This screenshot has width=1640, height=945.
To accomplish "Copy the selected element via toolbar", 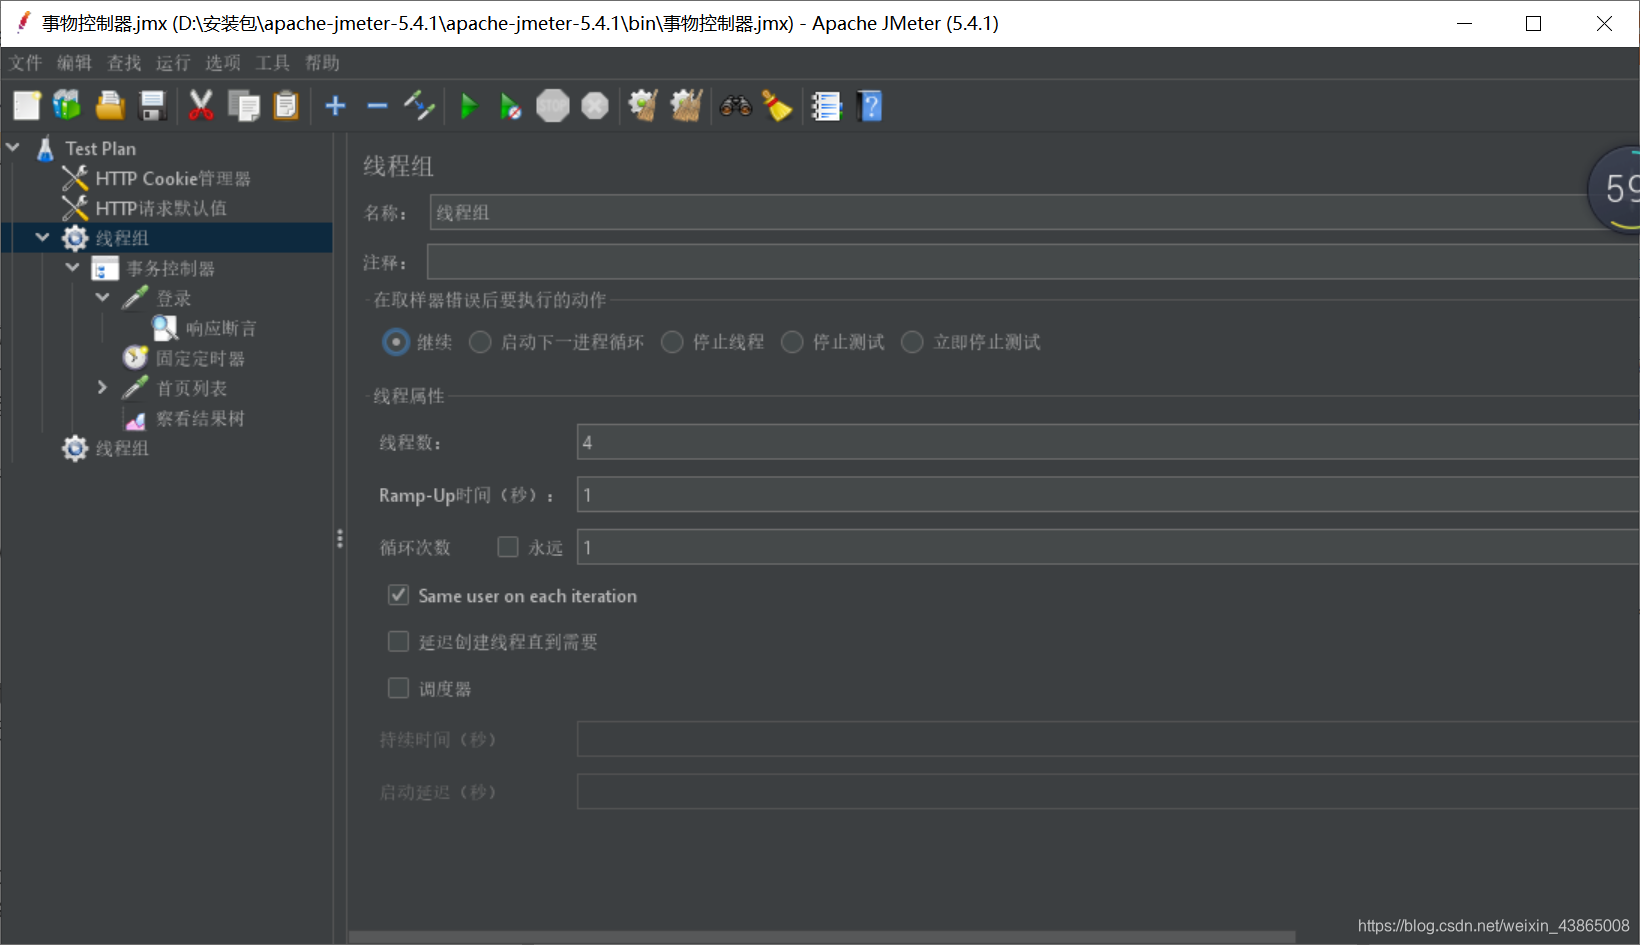I will coord(243,106).
